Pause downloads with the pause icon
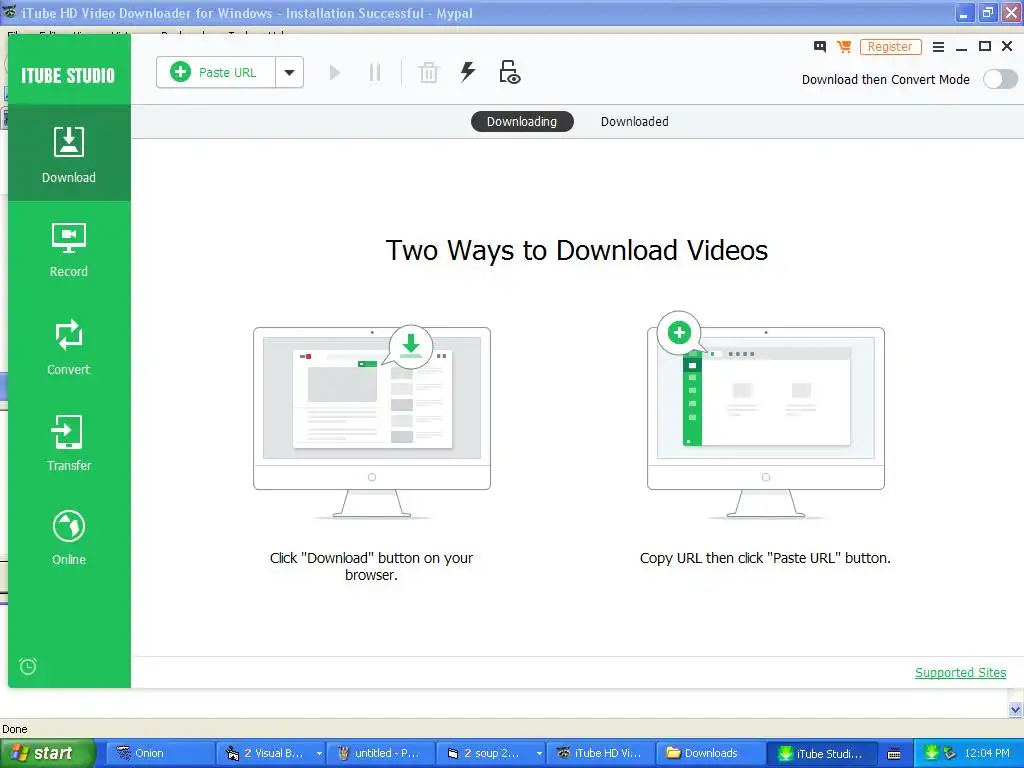 [375, 72]
